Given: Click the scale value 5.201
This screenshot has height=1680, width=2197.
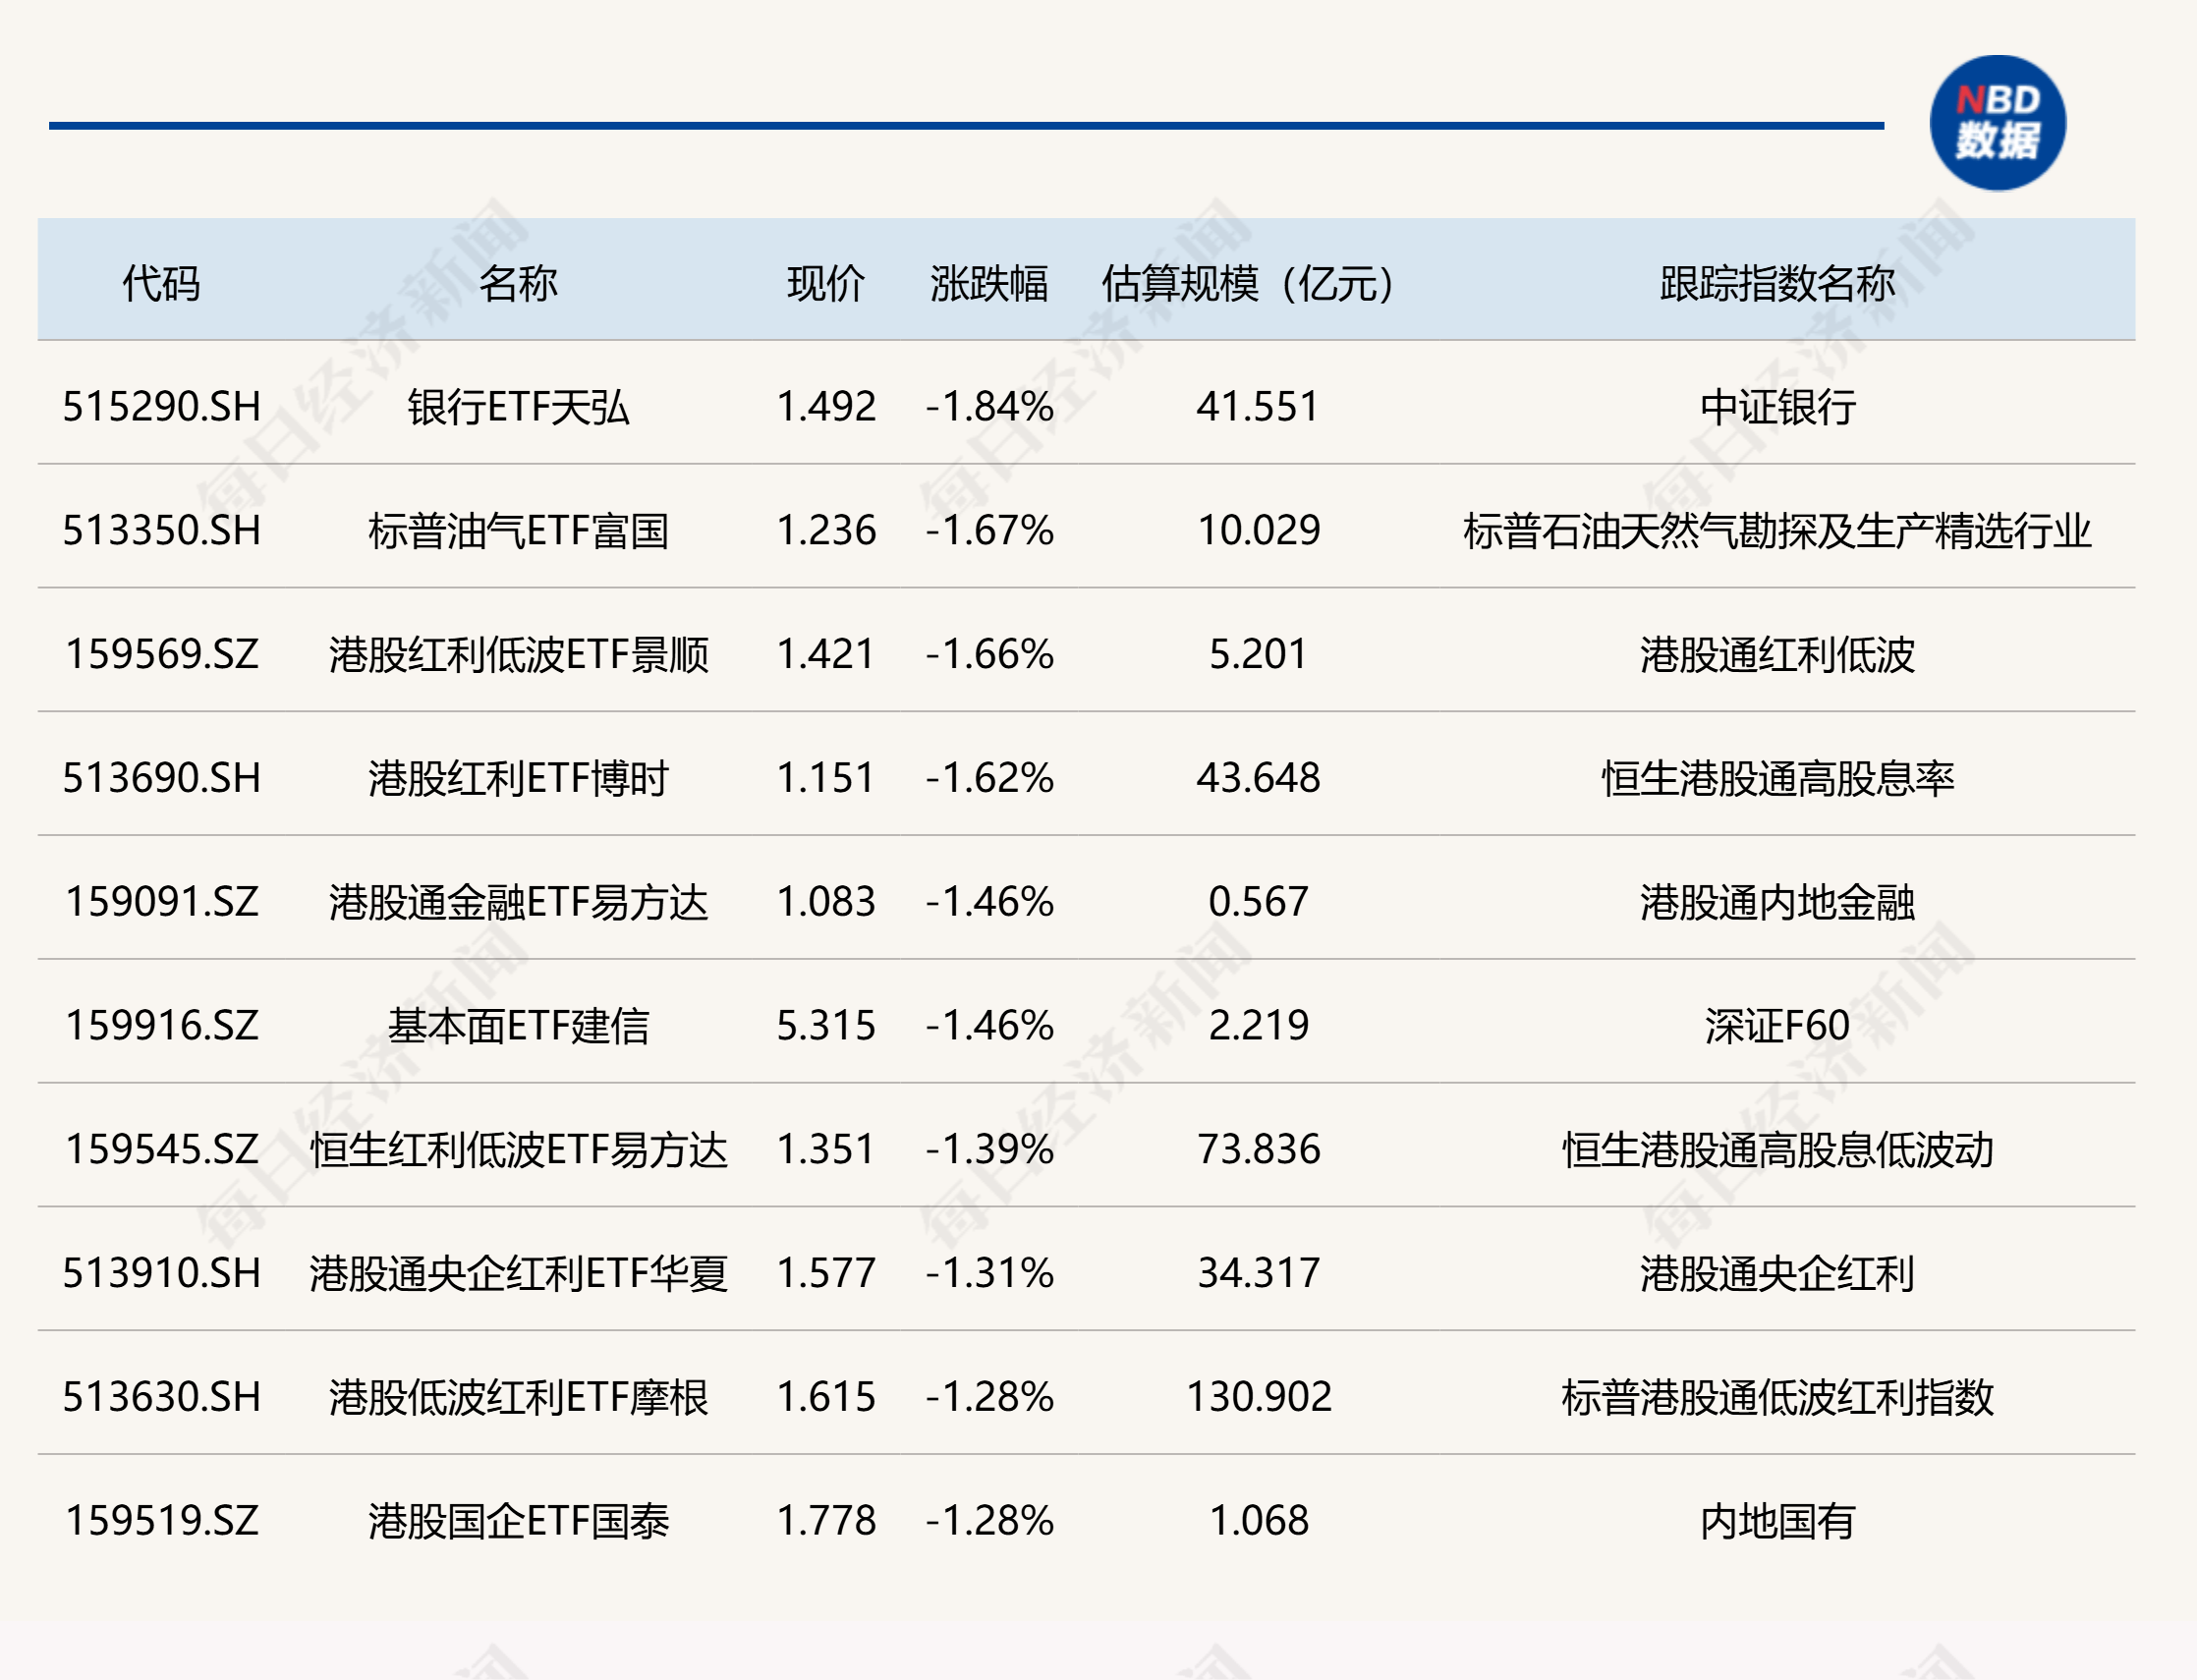Looking at the screenshot, I should click(1258, 655).
